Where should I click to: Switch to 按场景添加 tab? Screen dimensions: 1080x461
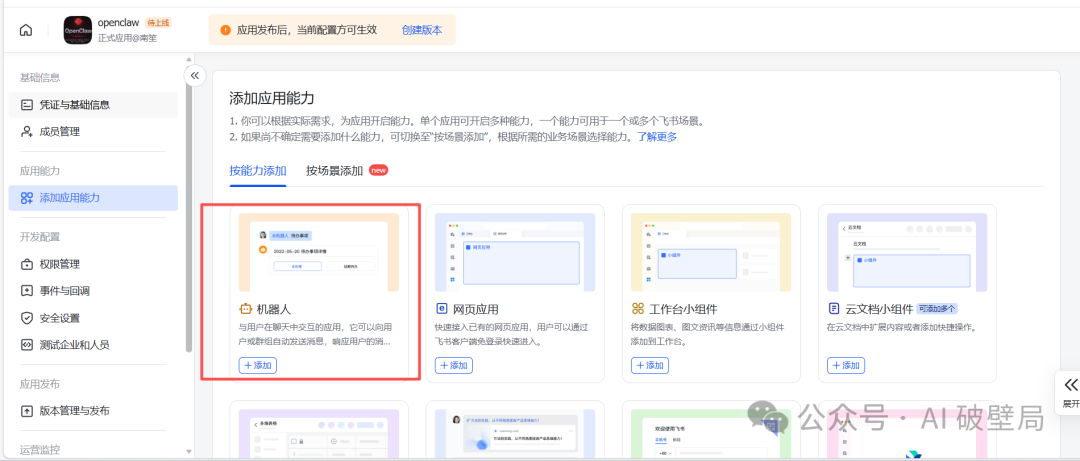[x=334, y=171]
